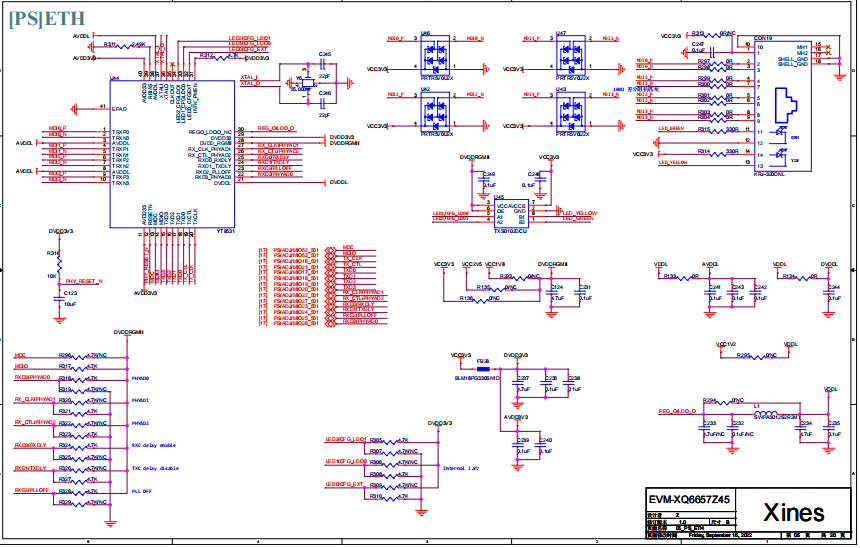Select the XTAL_I net label by the crystal
The height and width of the screenshot is (548, 860).
249,77
